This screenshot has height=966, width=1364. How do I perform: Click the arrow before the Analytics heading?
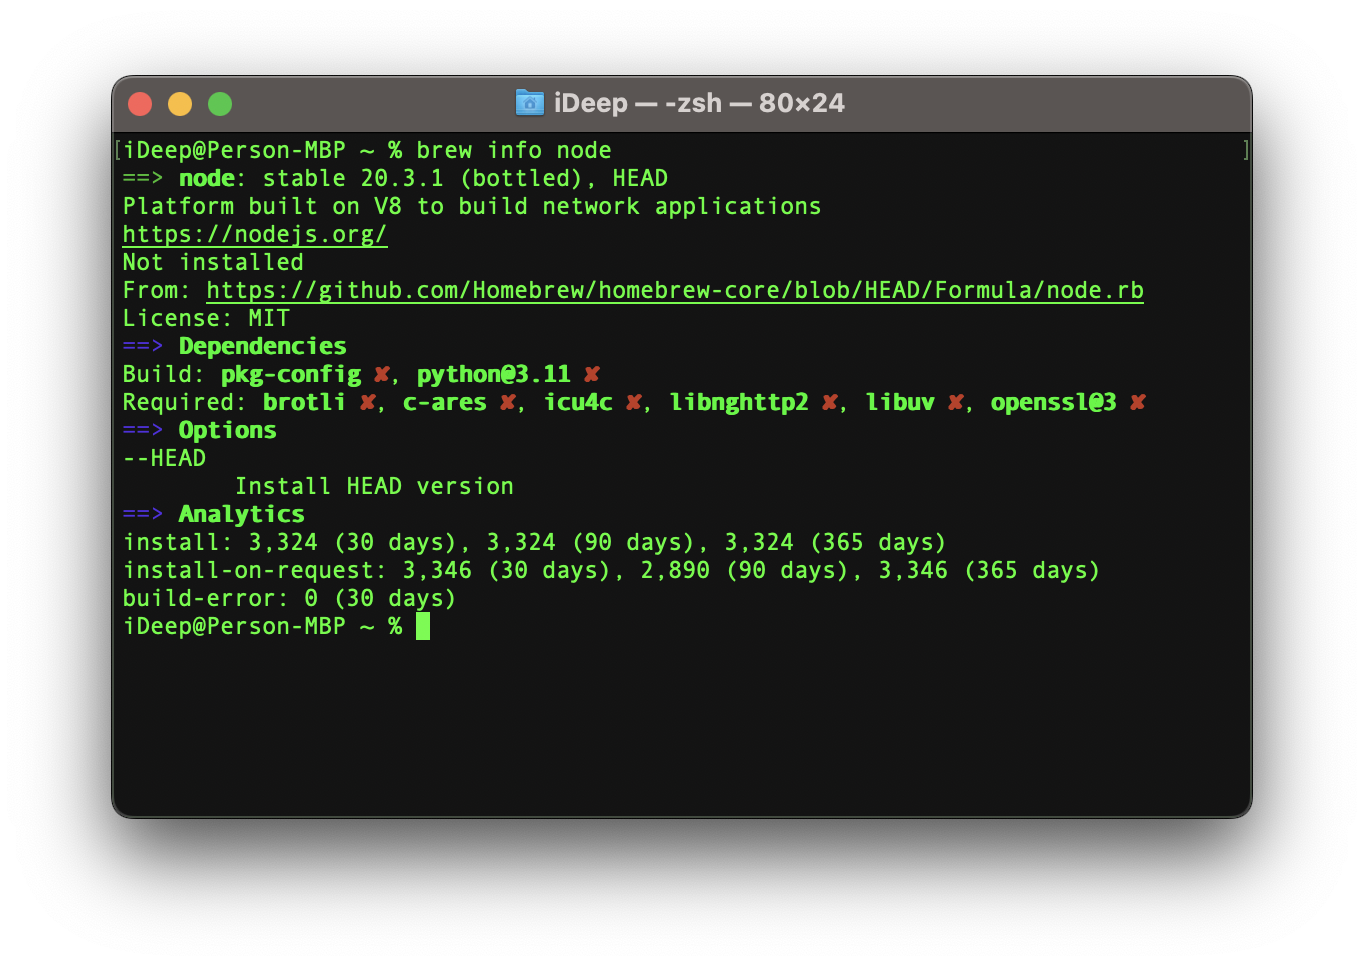coord(142,514)
